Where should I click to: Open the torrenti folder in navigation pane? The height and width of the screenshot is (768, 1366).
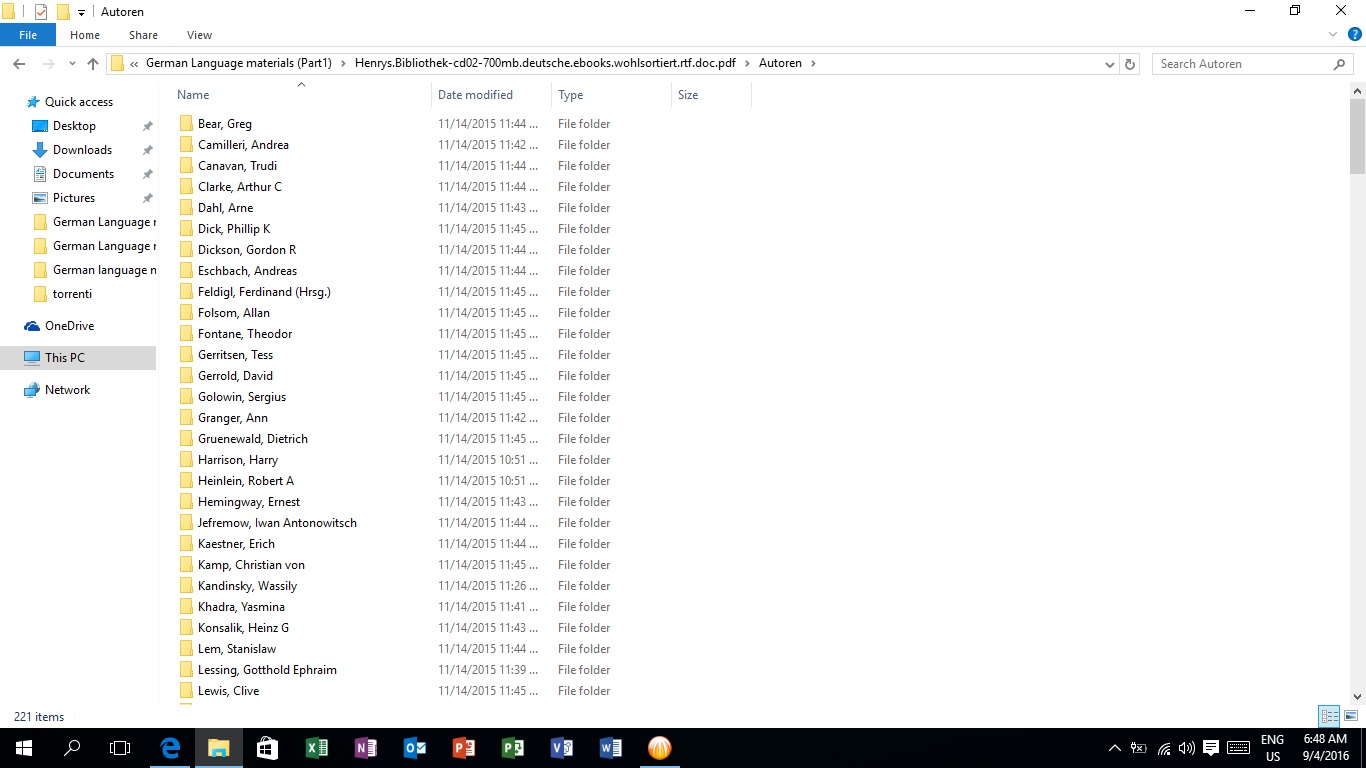(x=72, y=294)
